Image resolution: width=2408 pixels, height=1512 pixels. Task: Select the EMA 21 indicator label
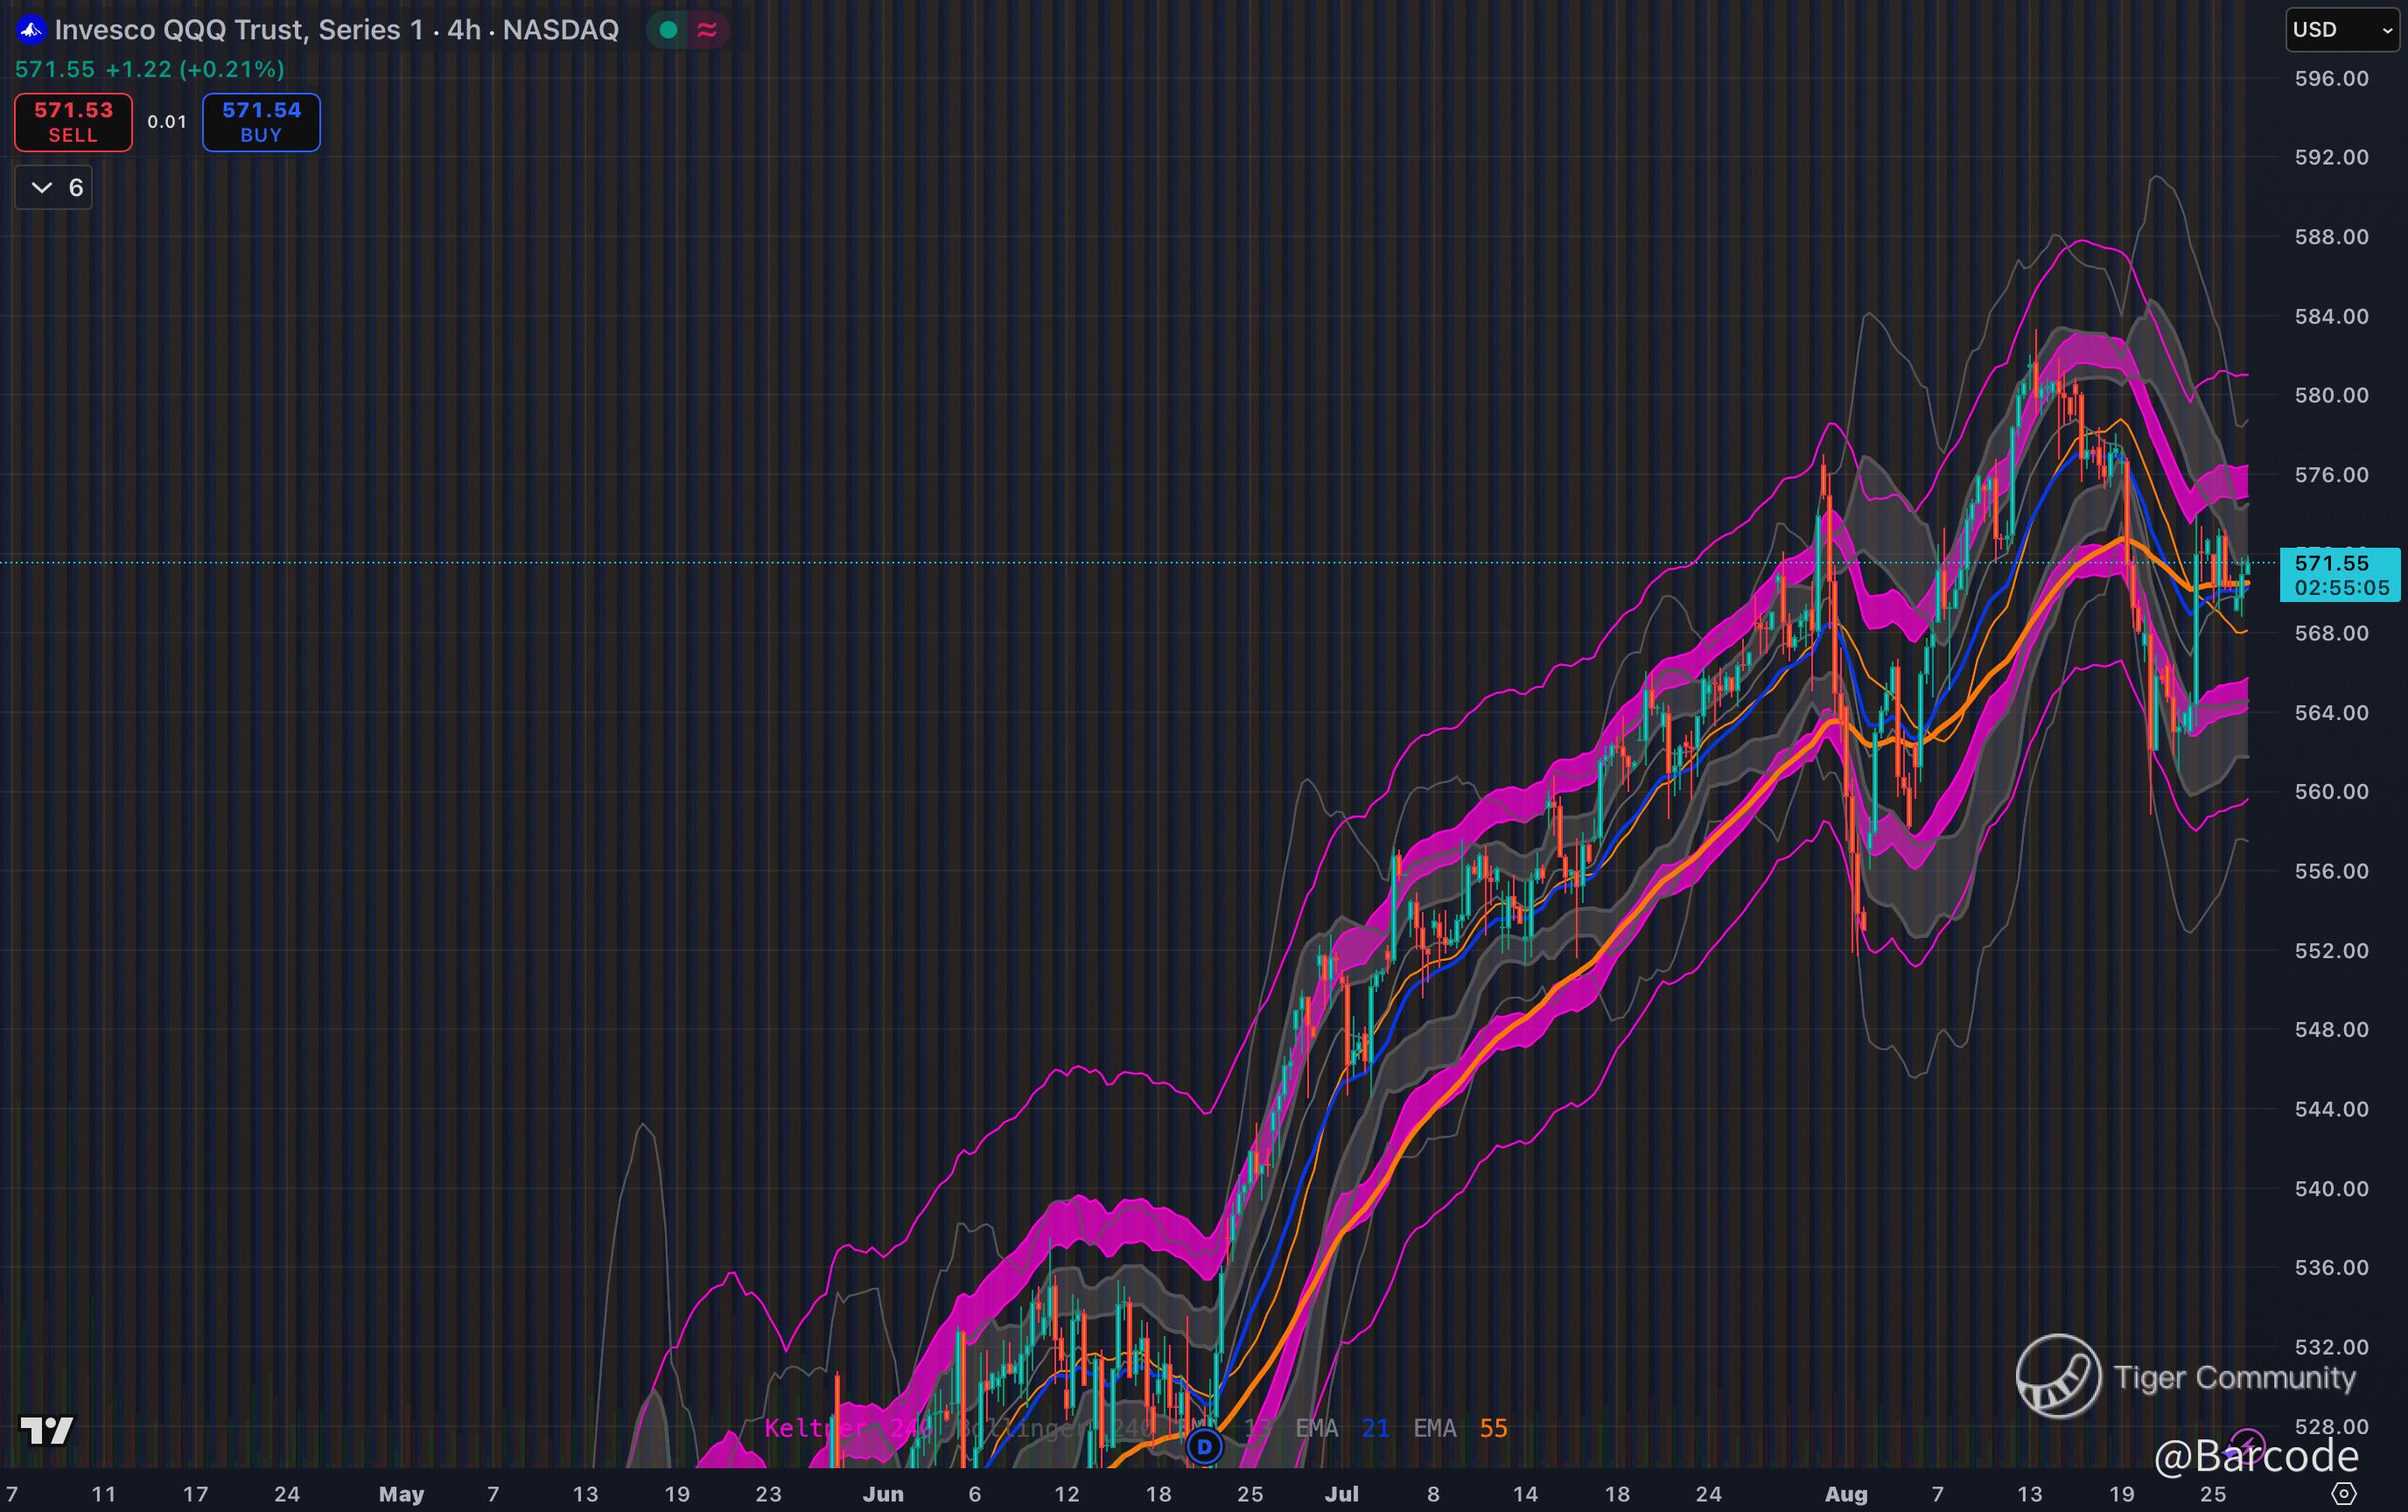(1342, 1428)
